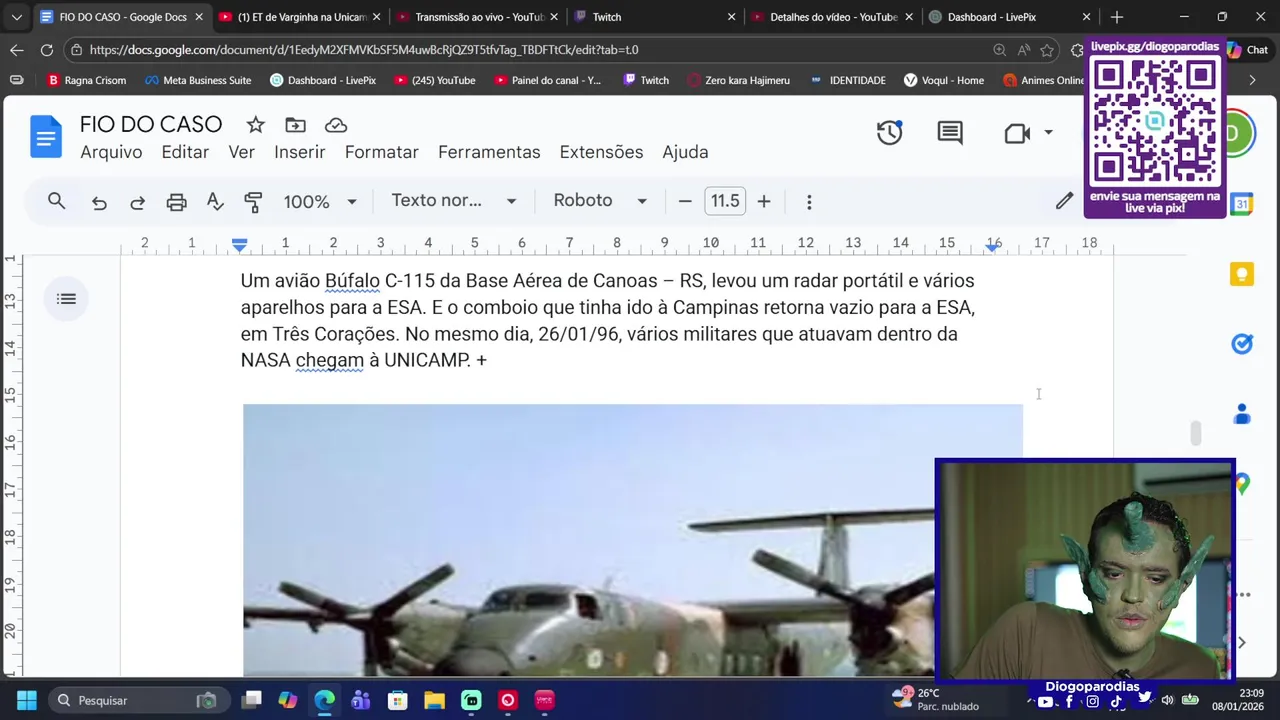Decrease font size with minus button

tap(685, 201)
